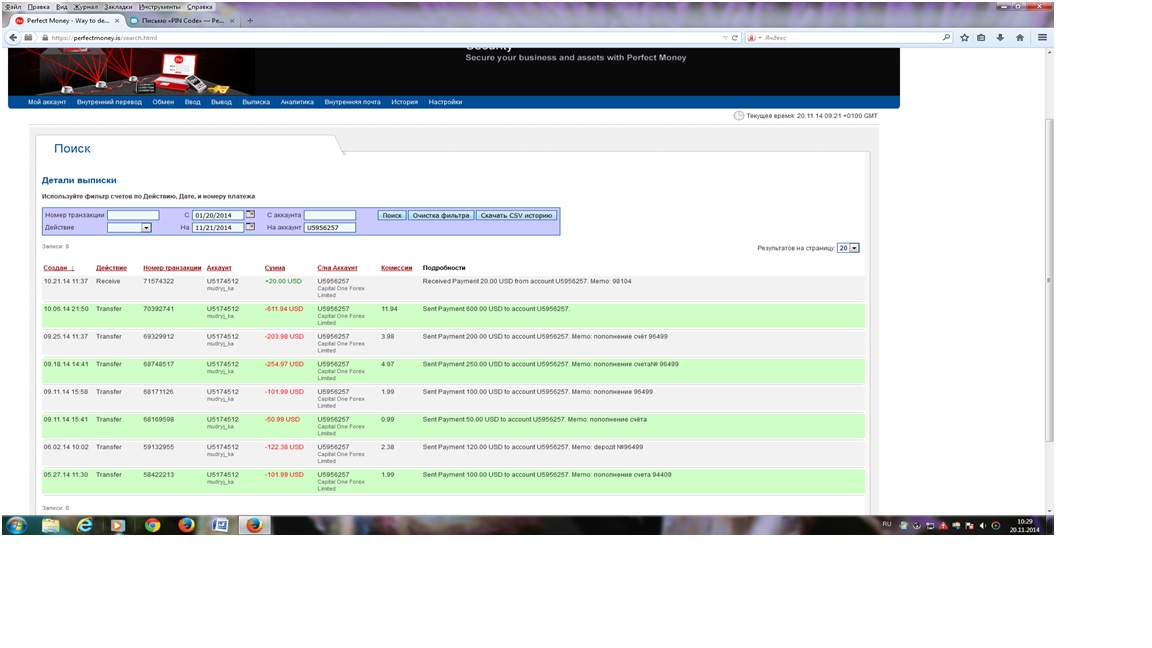Go to Мой аккаунт in site navigation
The image size is (1152, 648).
pos(47,102)
